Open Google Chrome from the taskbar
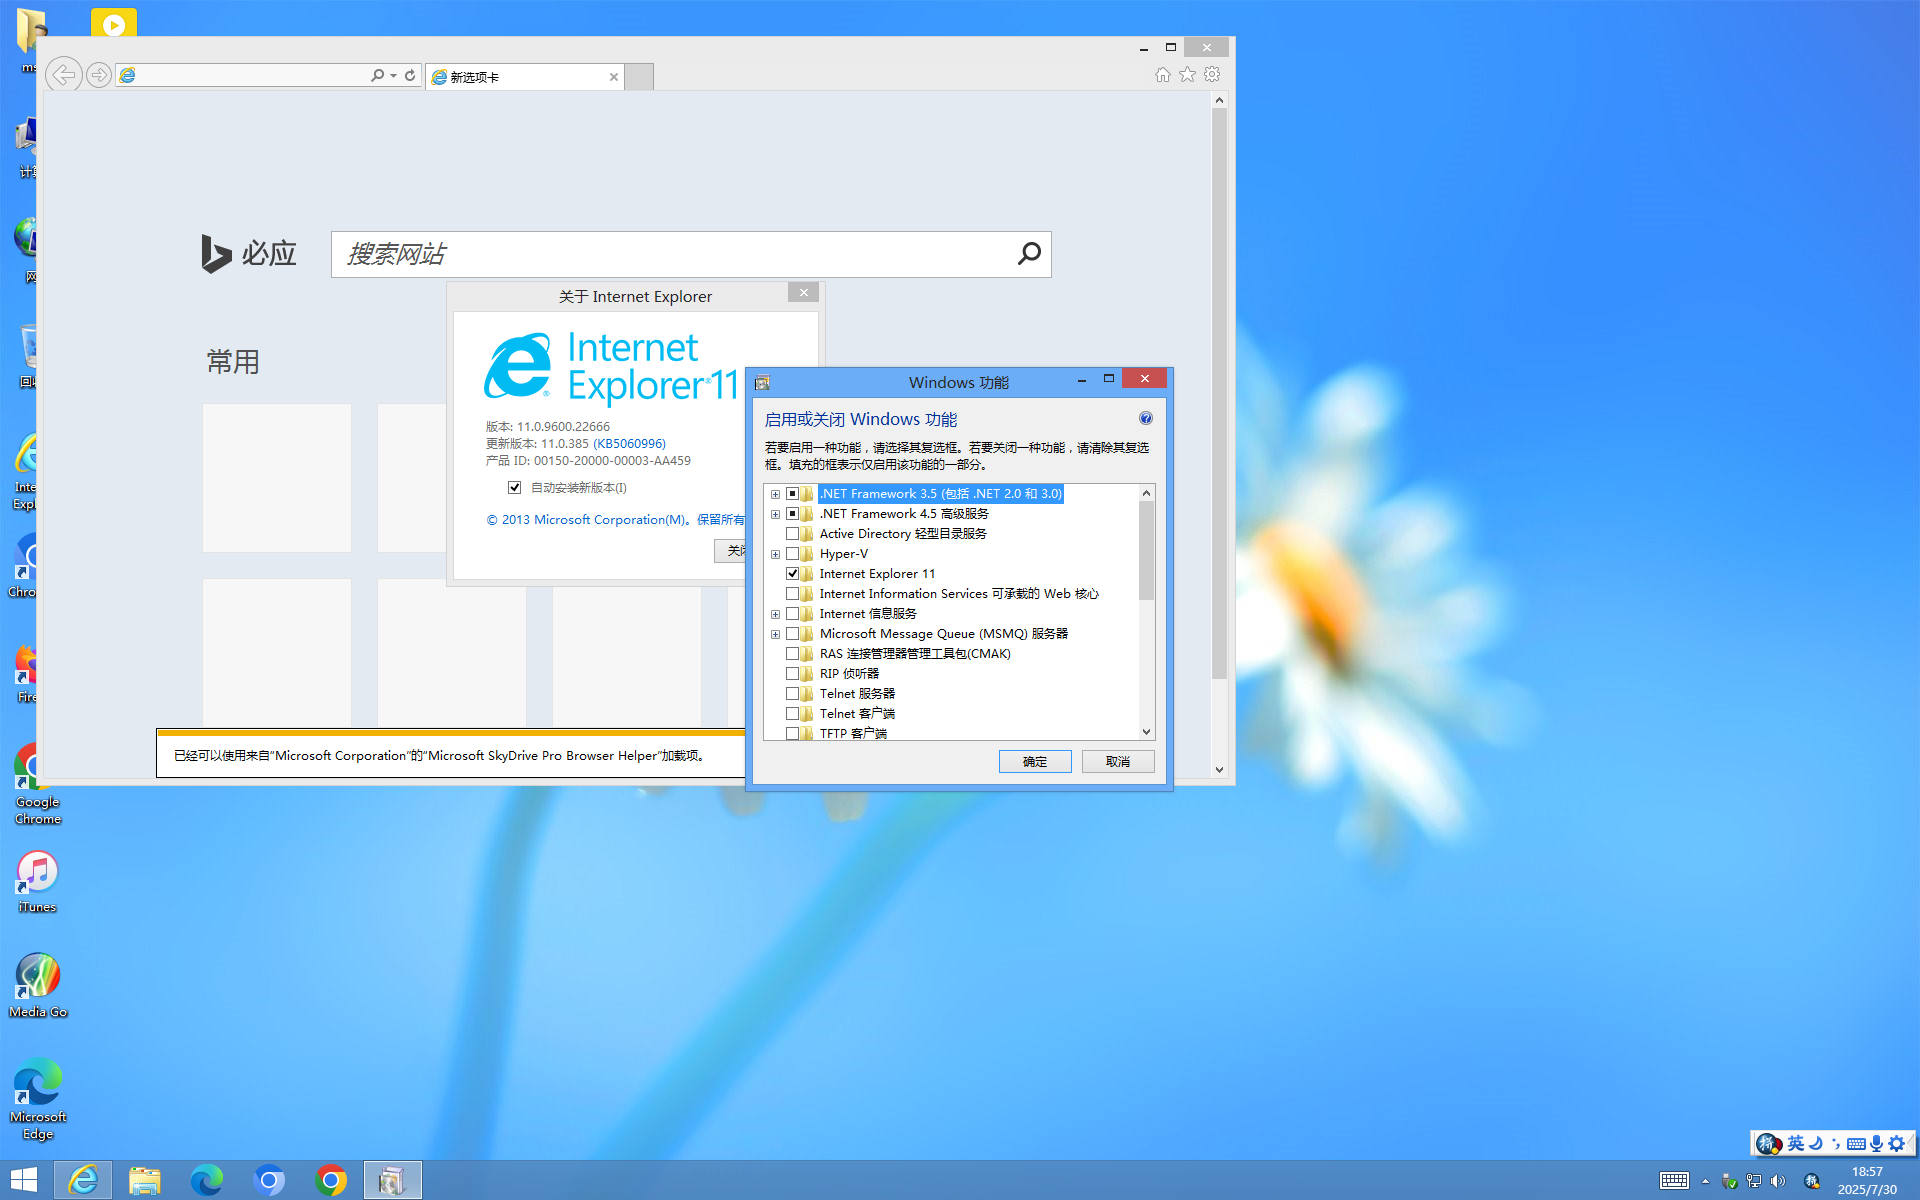 331,1181
